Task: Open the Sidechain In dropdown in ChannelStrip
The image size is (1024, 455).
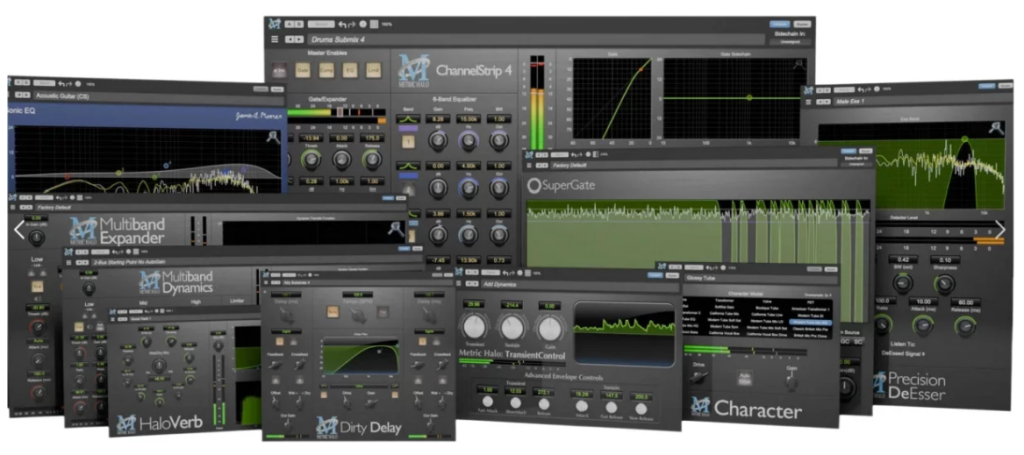Action: 790,42
